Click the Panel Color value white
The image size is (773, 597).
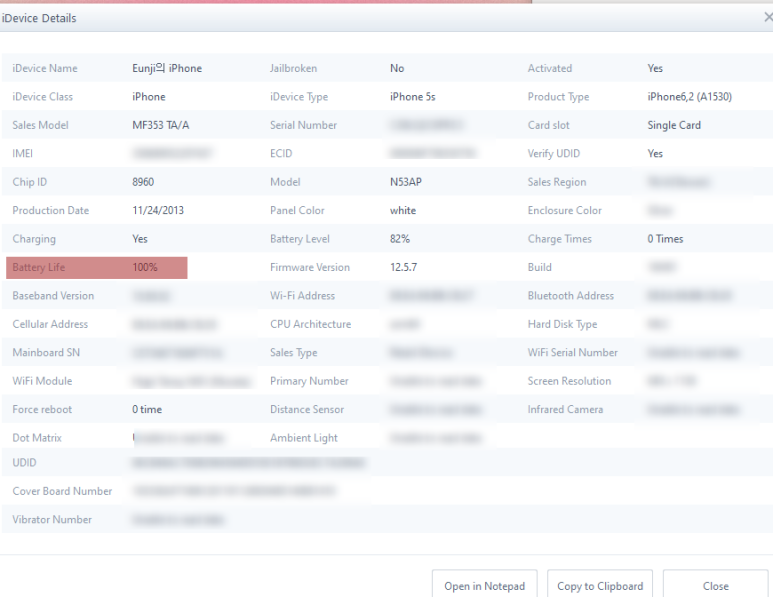403,211
